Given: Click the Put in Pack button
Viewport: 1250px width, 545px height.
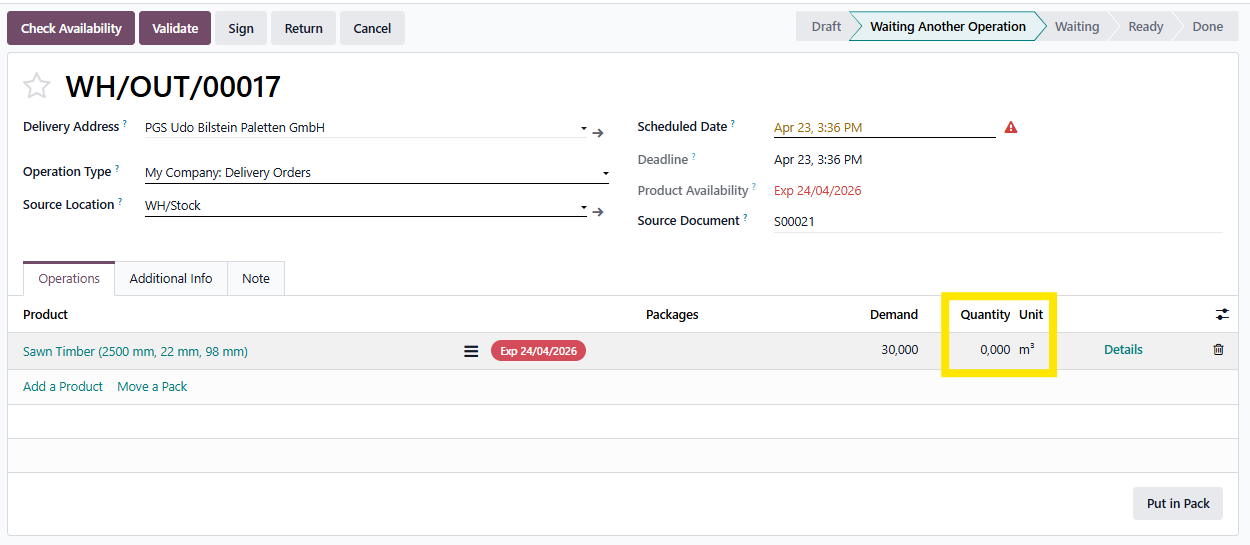Looking at the screenshot, I should click(x=1178, y=503).
